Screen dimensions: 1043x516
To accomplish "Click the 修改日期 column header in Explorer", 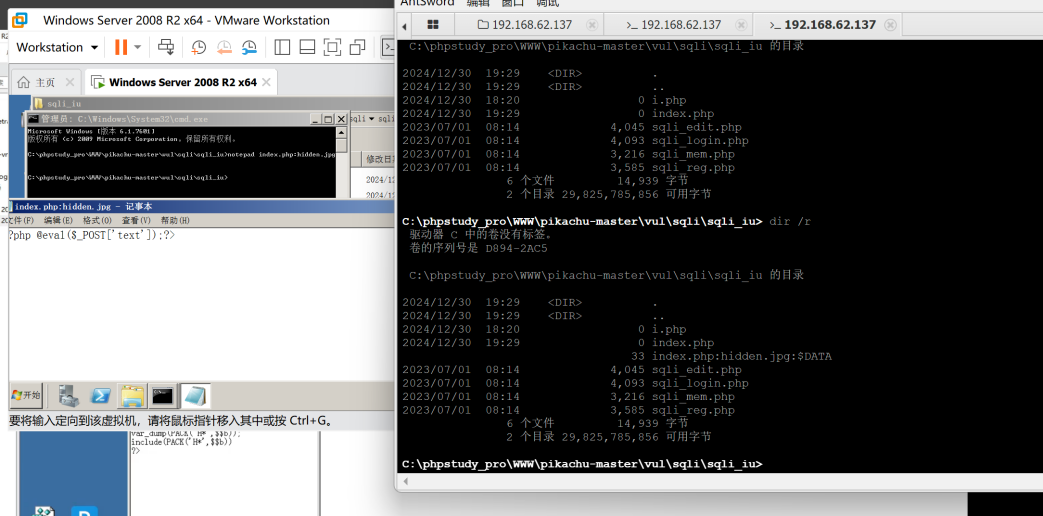I will point(380,159).
